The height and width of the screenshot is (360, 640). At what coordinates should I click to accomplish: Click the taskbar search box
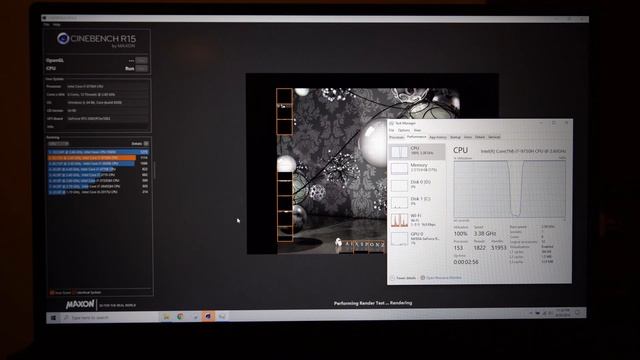[x=110, y=318]
